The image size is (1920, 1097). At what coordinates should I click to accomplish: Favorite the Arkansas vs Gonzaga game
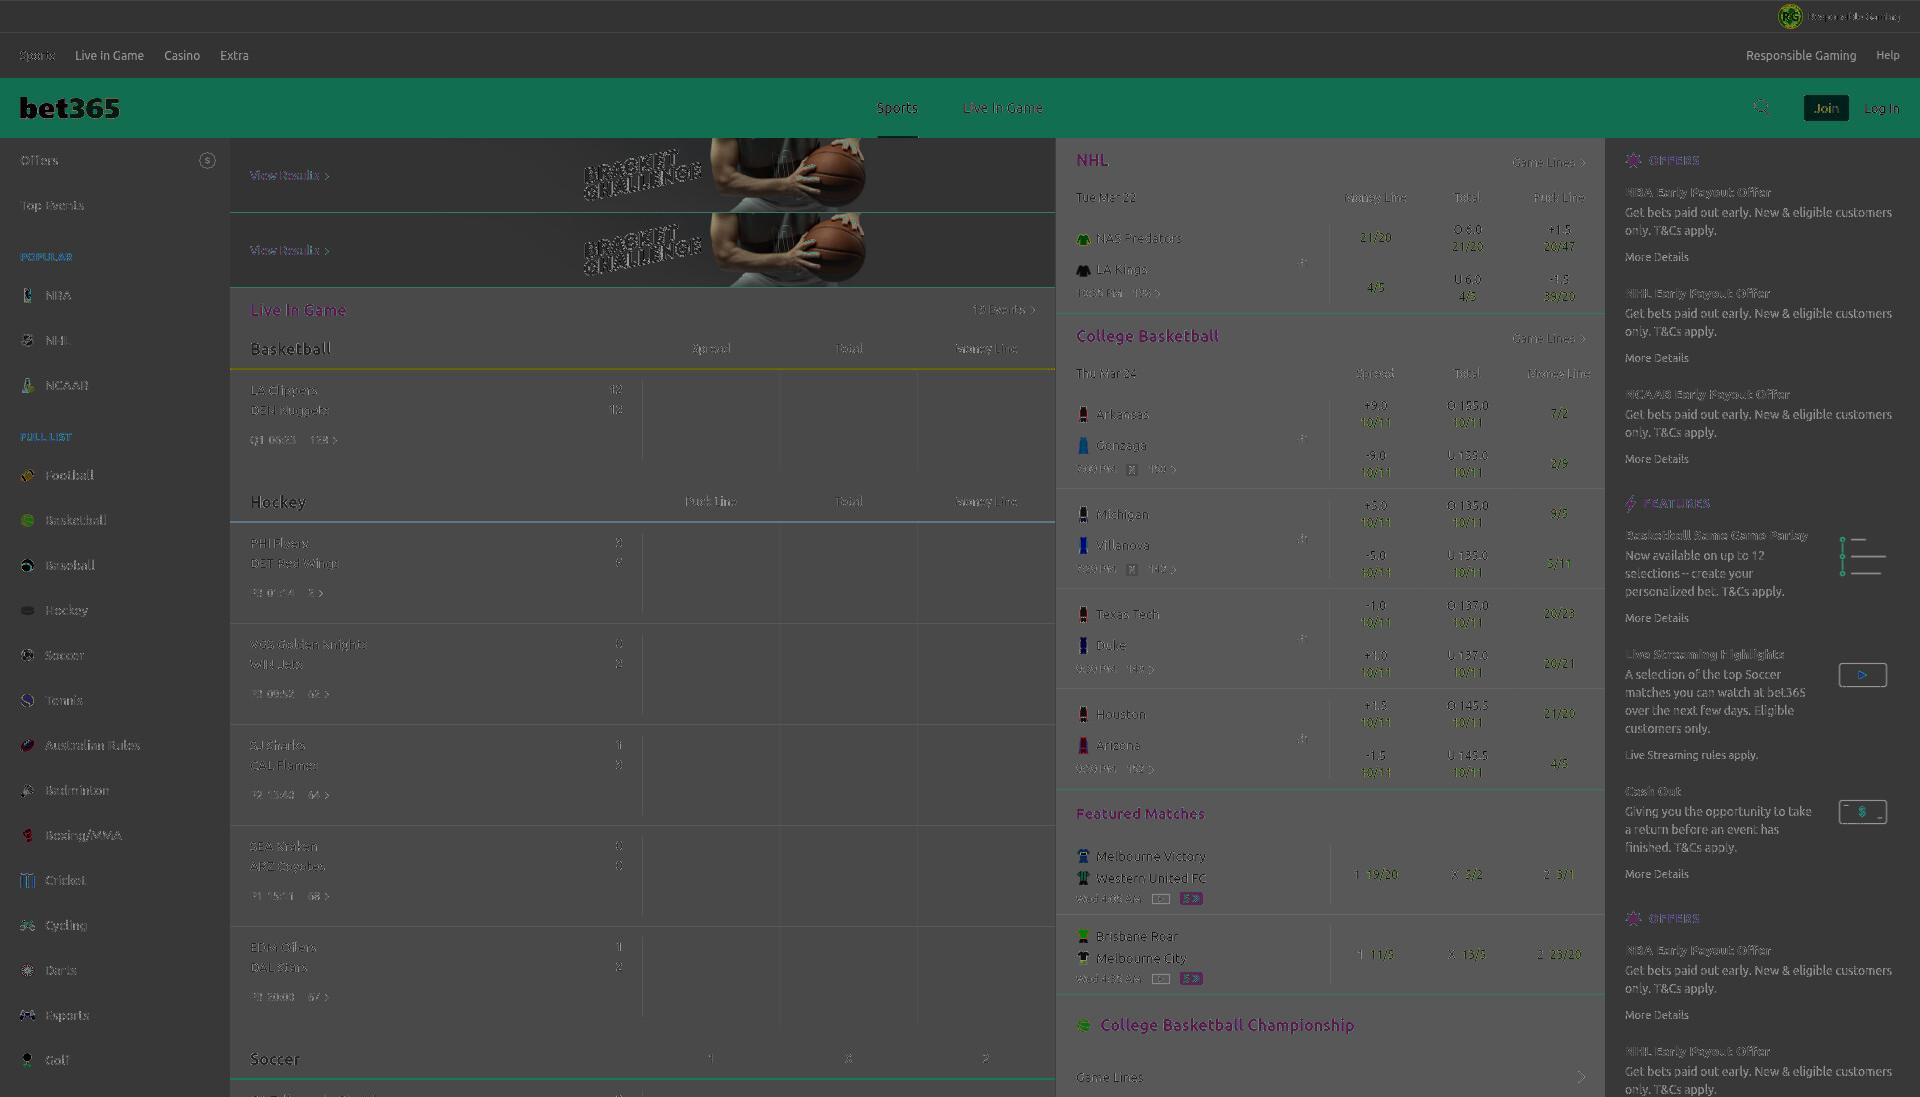pos(1302,438)
